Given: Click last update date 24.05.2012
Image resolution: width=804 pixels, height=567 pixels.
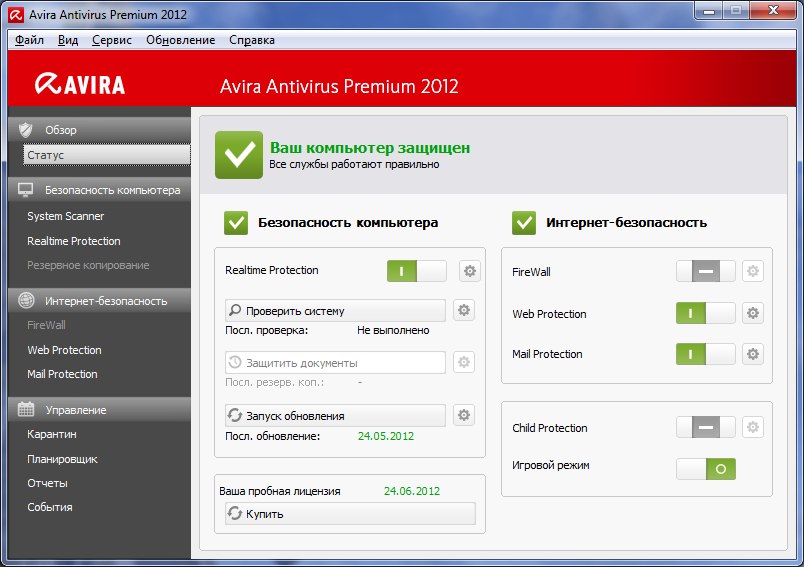Looking at the screenshot, I should tap(386, 436).
